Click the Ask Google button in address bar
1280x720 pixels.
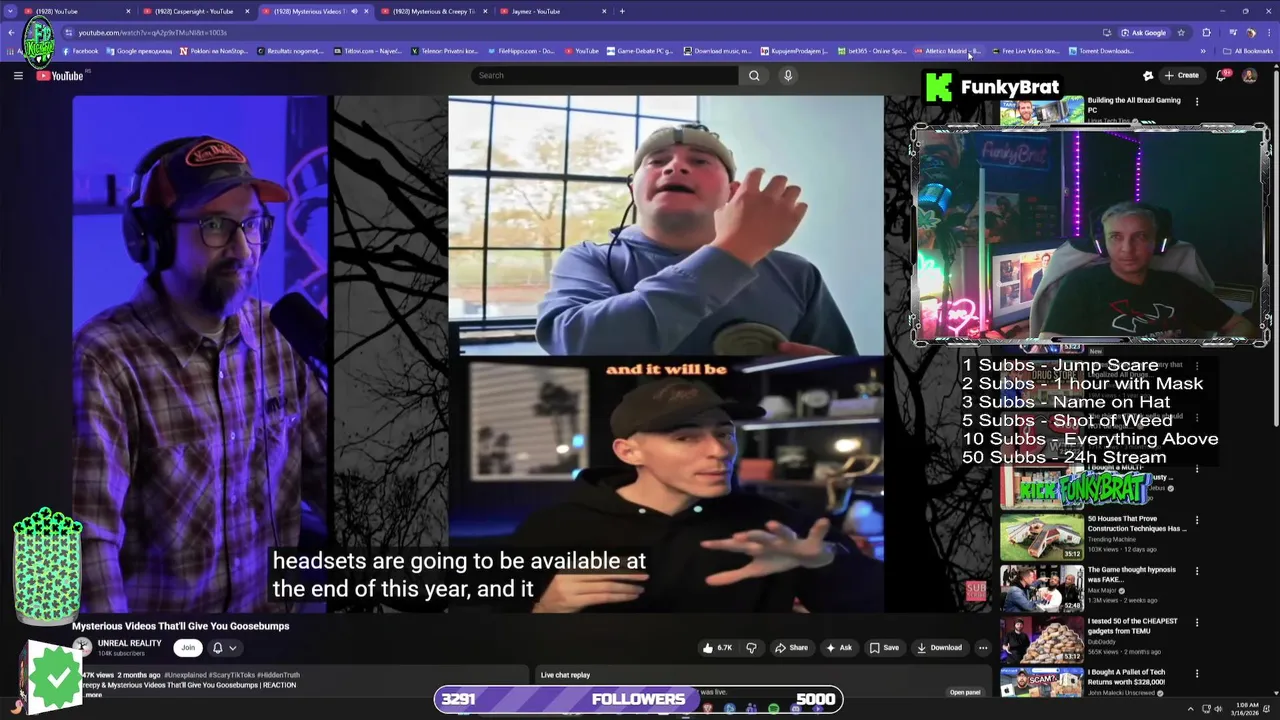(1143, 32)
